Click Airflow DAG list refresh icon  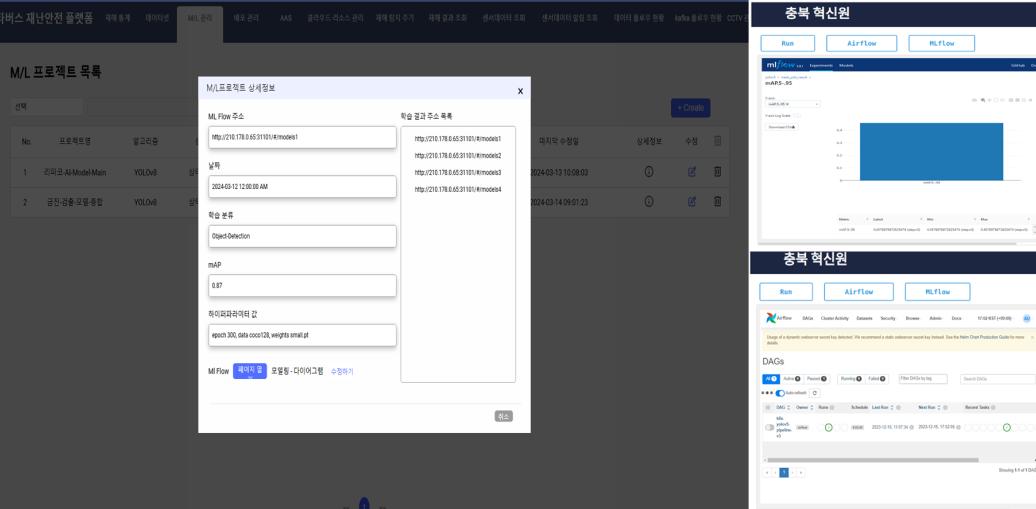pos(815,393)
